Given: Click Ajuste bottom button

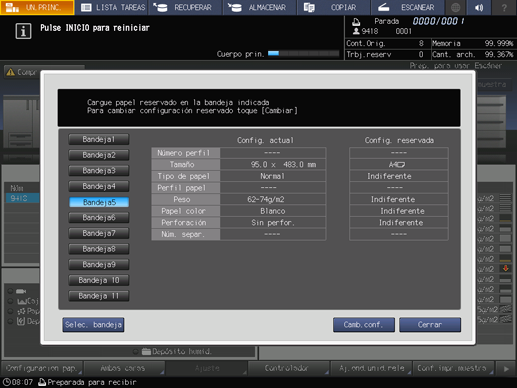Looking at the screenshot, I should tap(207, 368).
